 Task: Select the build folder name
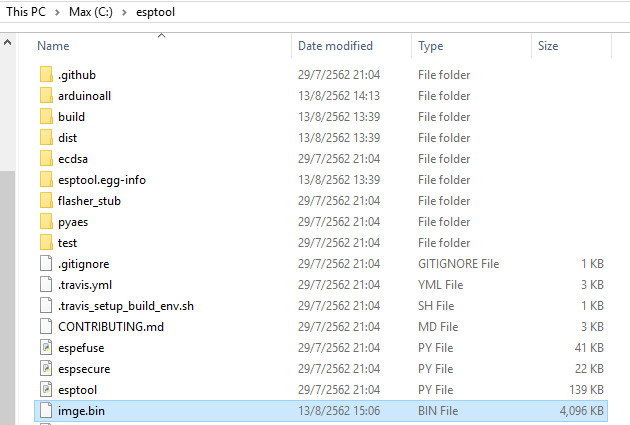[72, 116]
